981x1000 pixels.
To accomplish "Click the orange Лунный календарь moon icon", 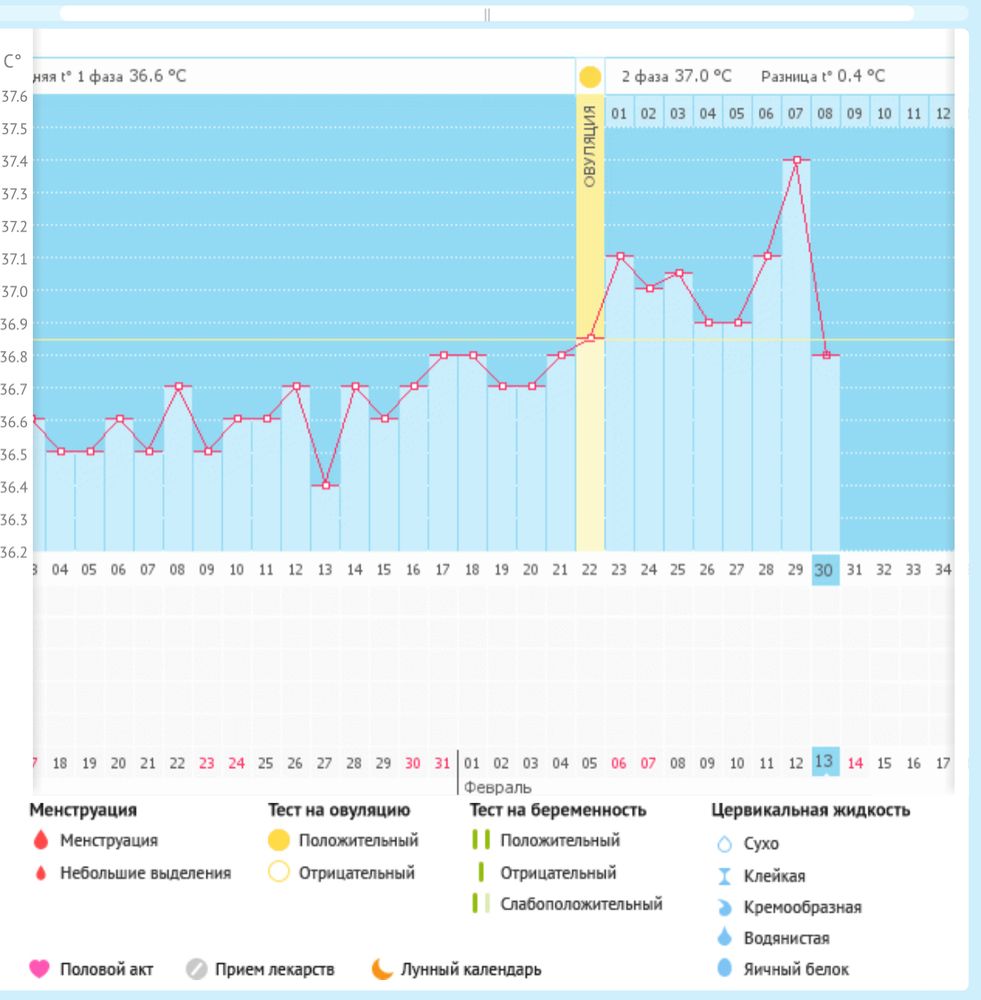I will (x=382, y=969).
